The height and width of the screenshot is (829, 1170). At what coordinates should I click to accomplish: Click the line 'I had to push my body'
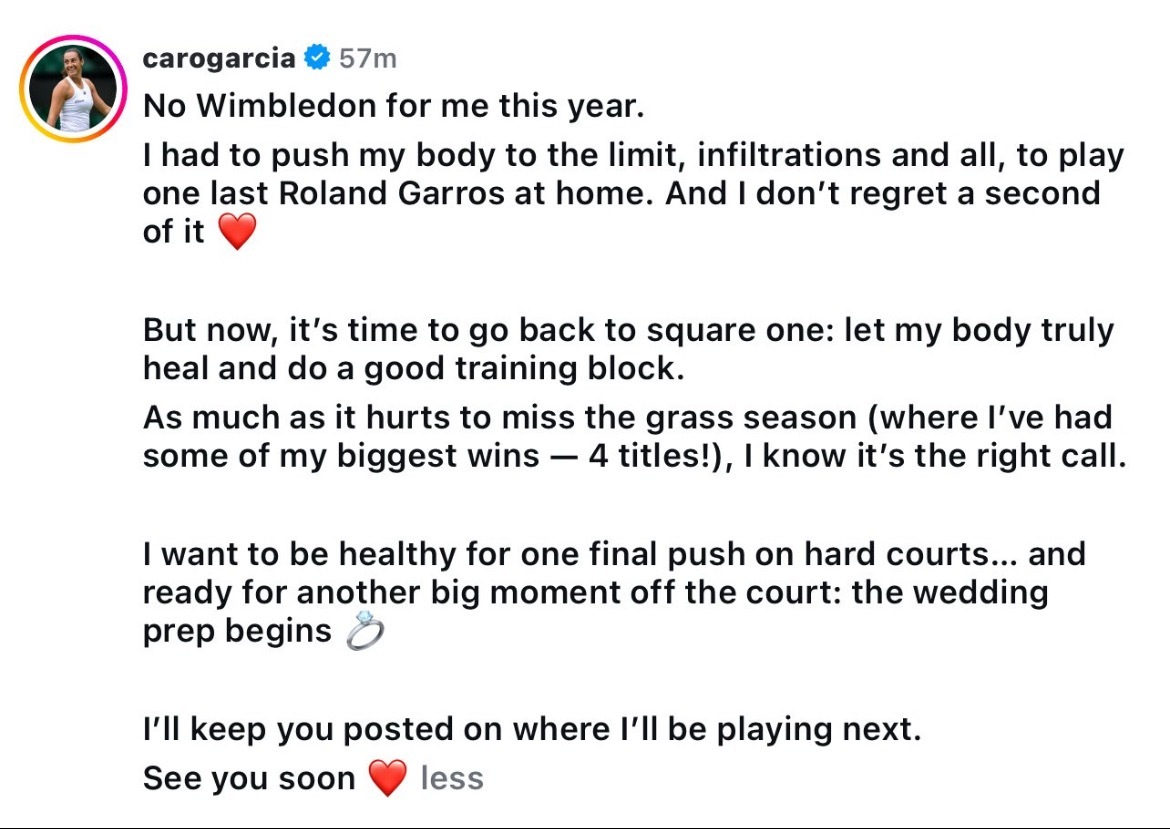[x=634, y=156]
